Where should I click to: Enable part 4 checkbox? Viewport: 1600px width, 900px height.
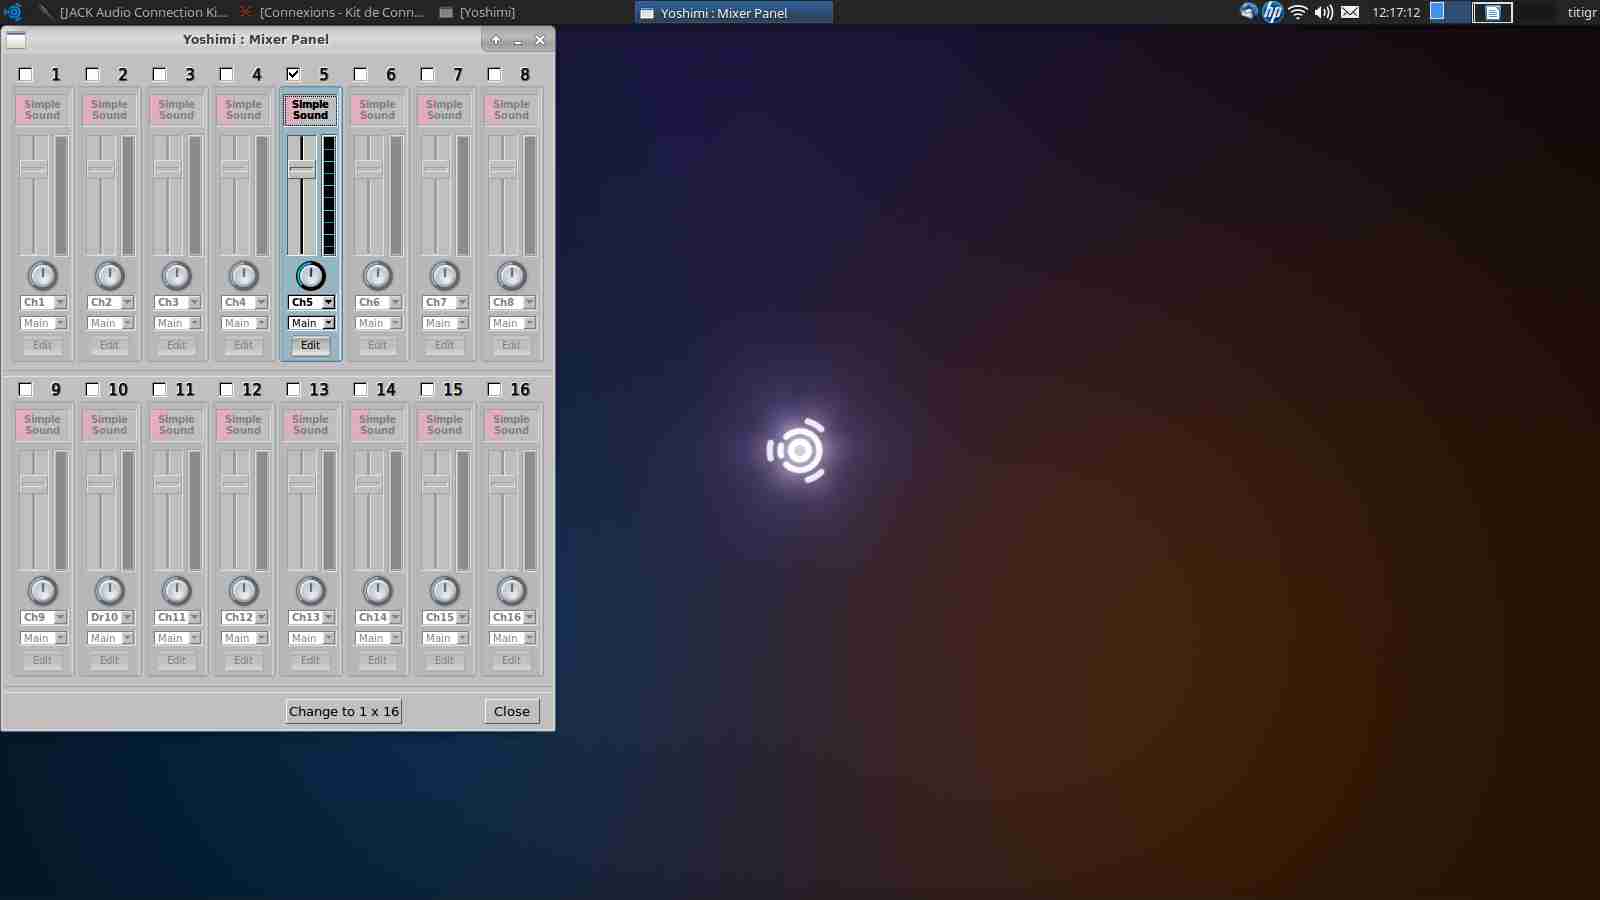pyautogui.click(x=227, y=74)
